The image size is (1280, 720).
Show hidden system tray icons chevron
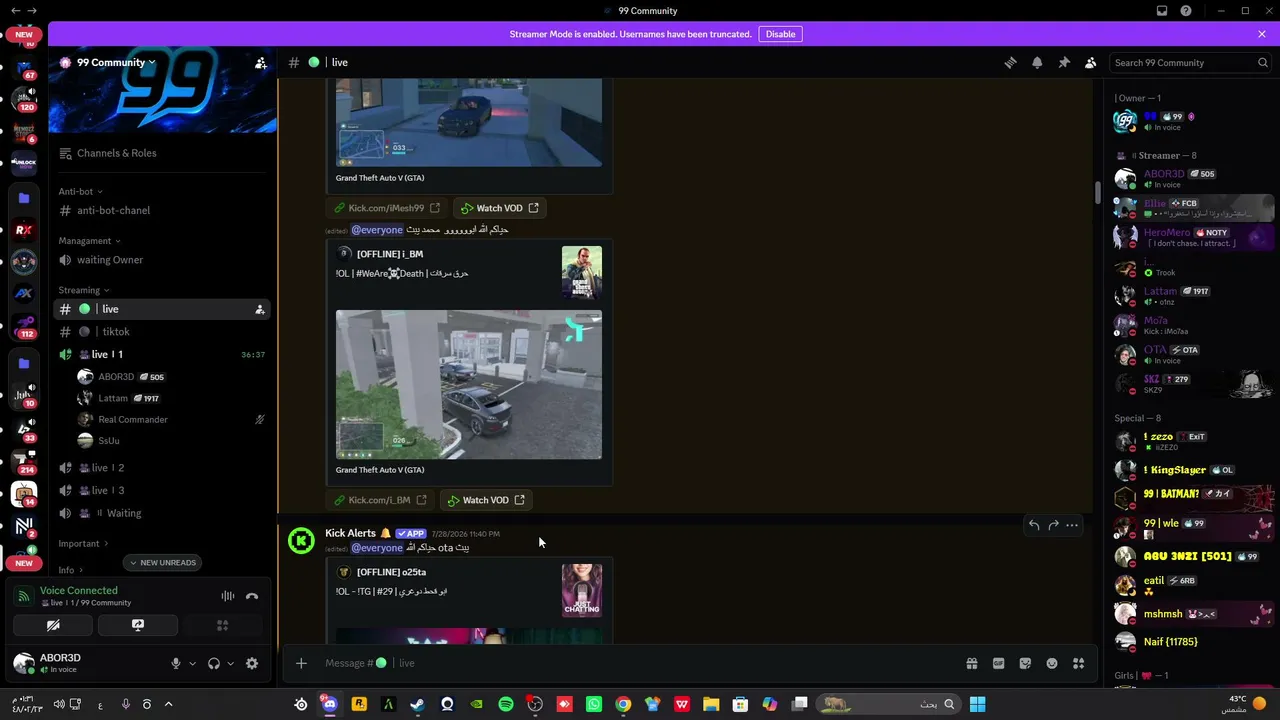click(168, 704)
